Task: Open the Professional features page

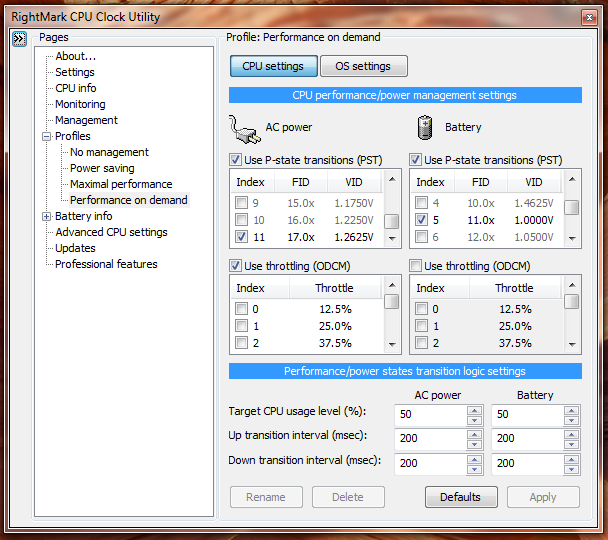Action: (106, 264)
